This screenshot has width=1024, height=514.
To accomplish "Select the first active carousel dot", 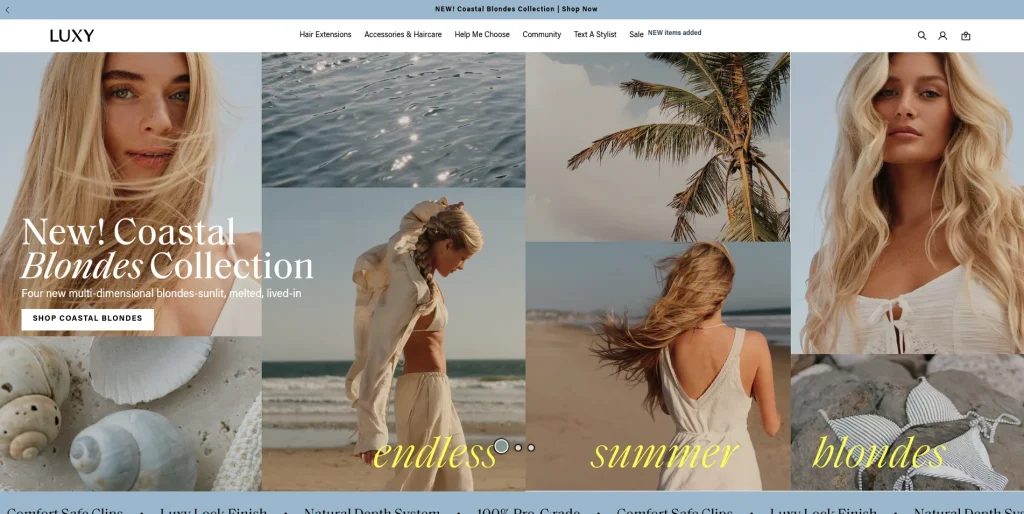I will click(x=502, y=446).
